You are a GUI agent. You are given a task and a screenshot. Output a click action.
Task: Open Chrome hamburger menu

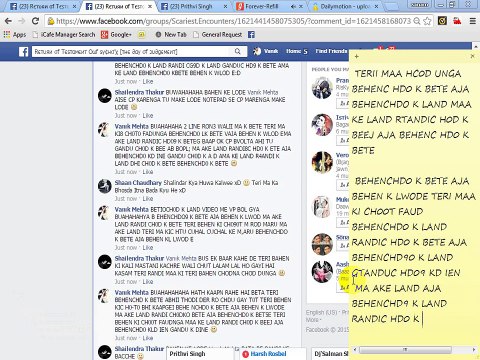point(473,21)
